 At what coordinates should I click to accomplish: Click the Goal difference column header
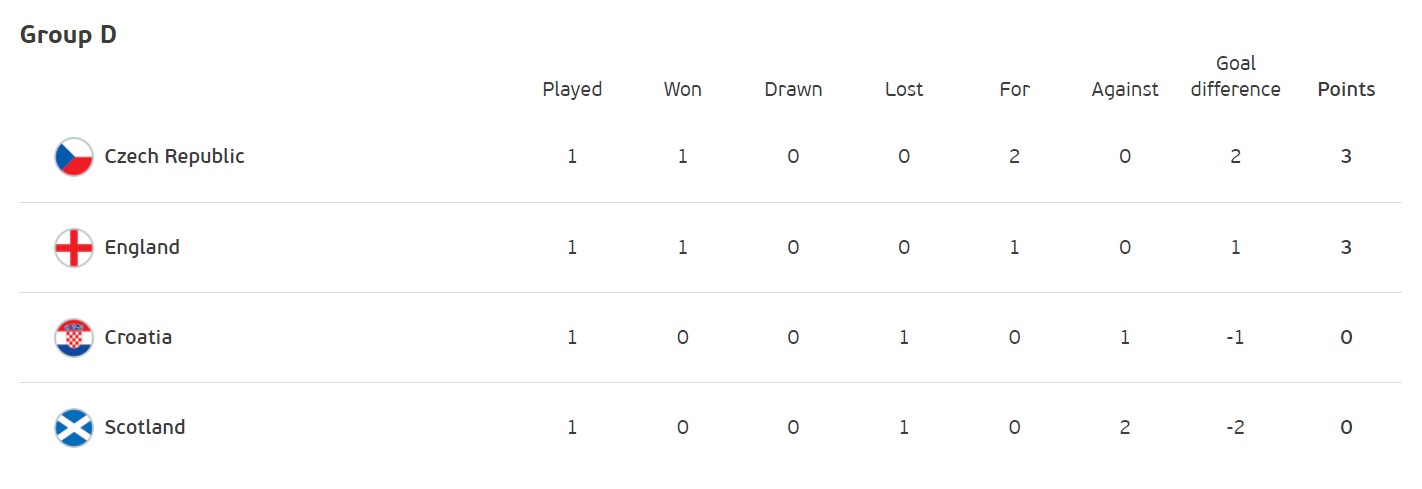[x=1236, y=76]
